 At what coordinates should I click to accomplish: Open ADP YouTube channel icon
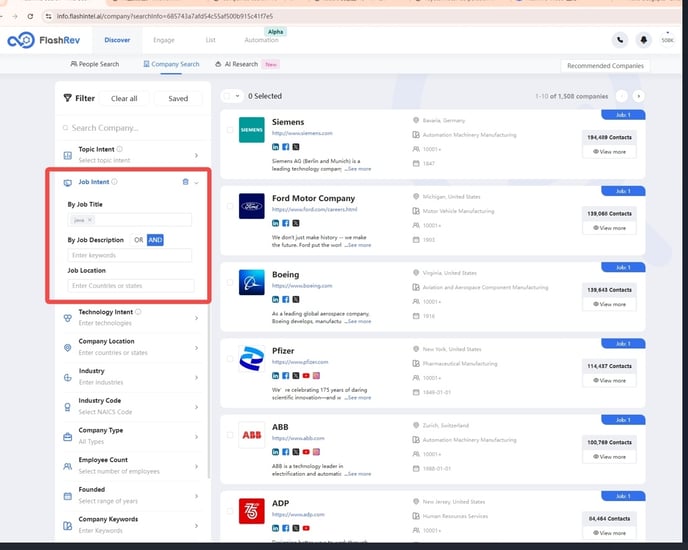tap(306, 528)
